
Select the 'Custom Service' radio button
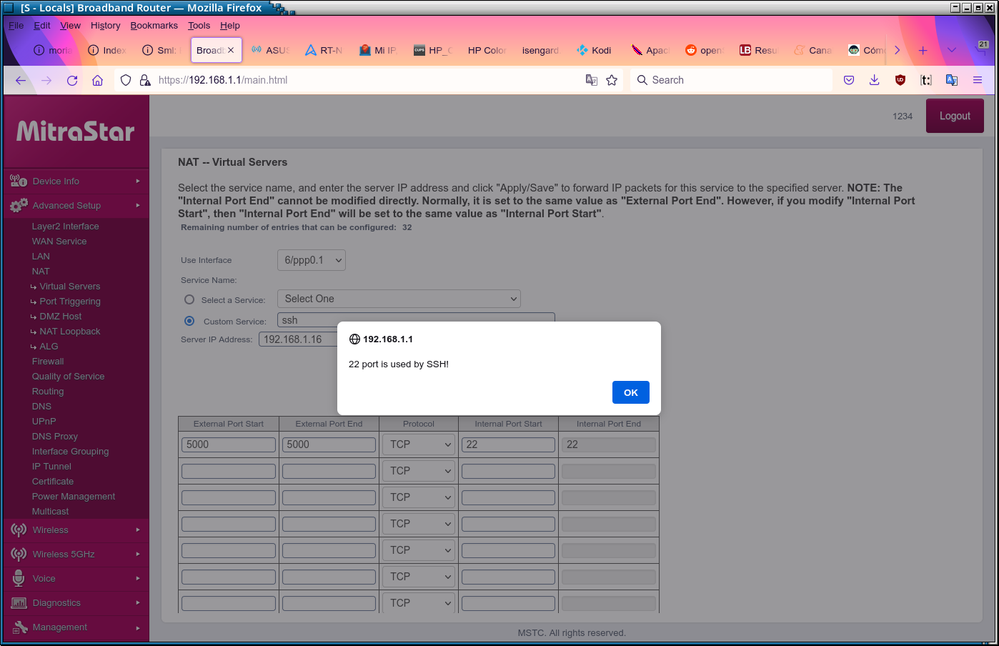189,321
